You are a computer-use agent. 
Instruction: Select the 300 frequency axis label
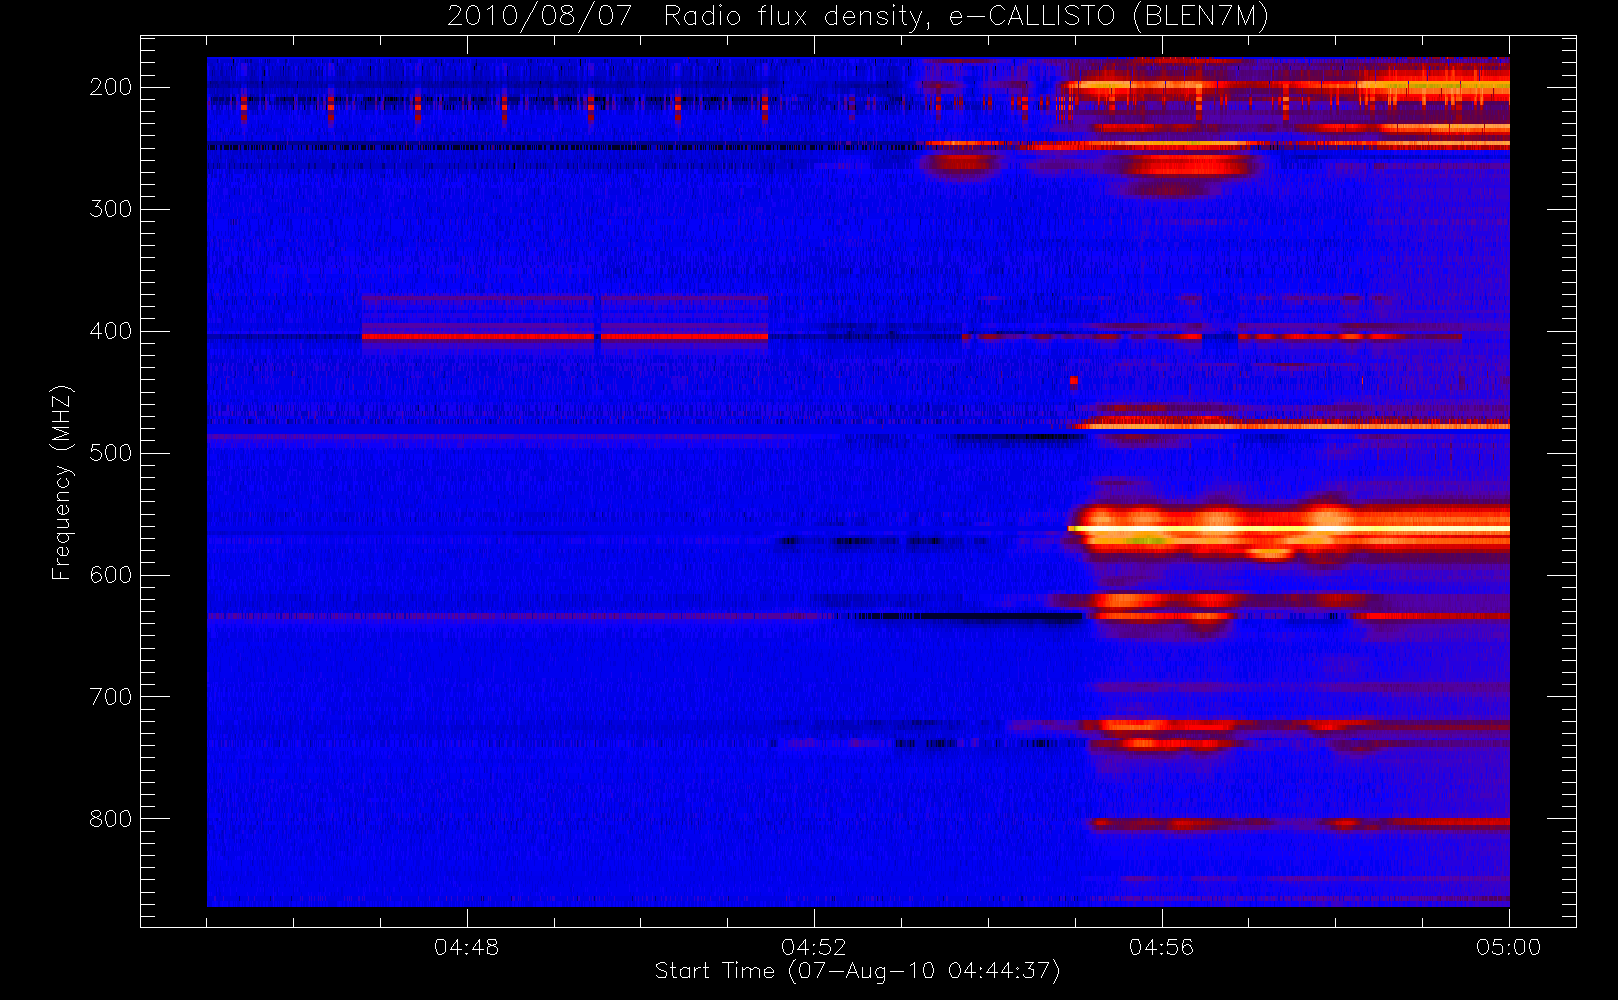pyautogui.click(x=110, y=209)
